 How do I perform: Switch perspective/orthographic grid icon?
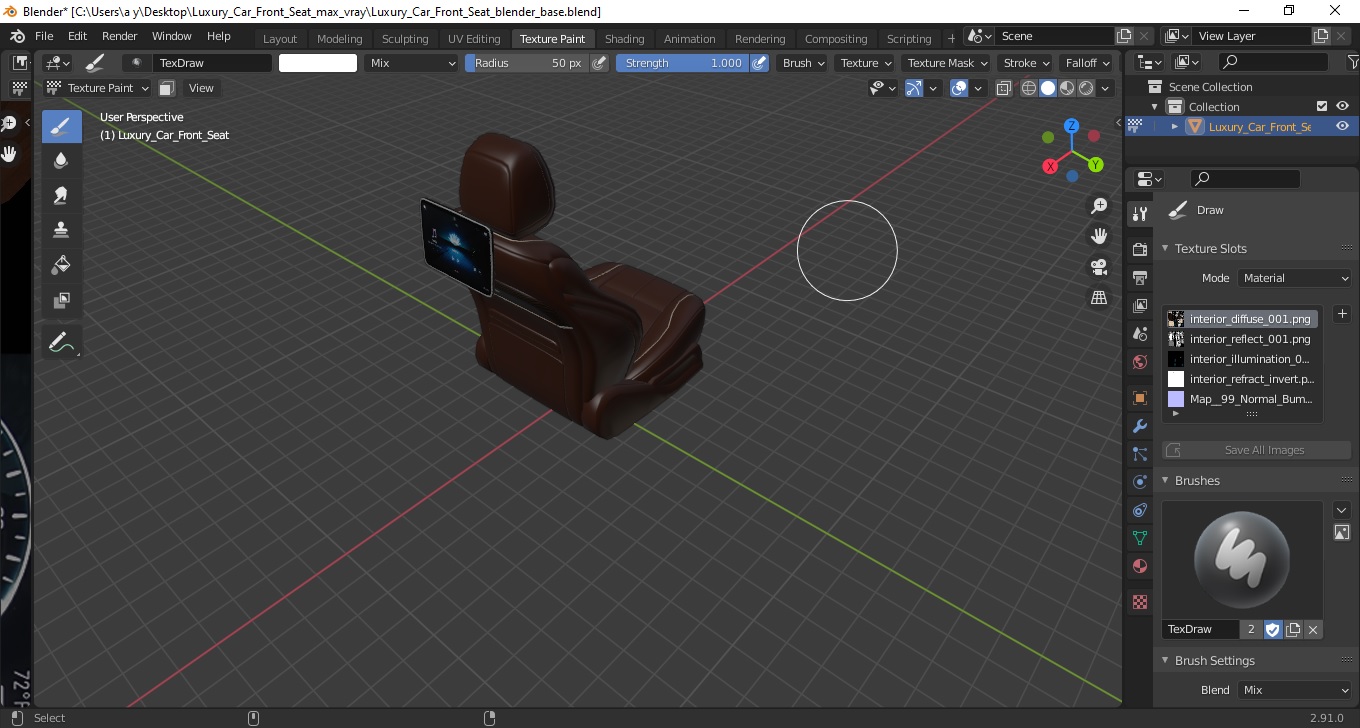pyautogui.click(x=1099, y=298)
